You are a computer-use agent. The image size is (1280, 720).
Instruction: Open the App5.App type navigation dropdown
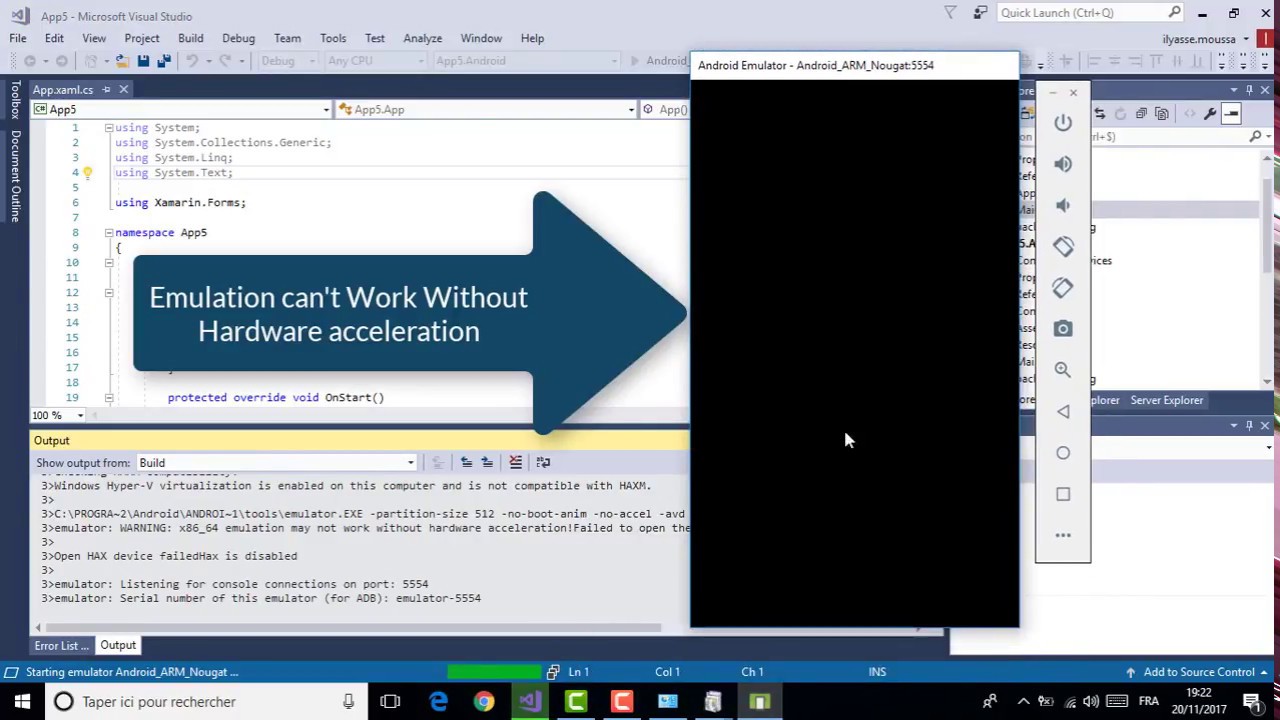486,109
